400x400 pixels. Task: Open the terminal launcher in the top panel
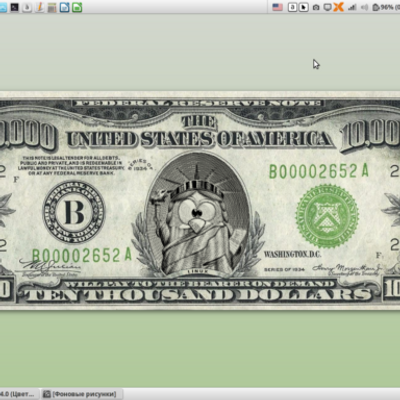coord(14,7)
